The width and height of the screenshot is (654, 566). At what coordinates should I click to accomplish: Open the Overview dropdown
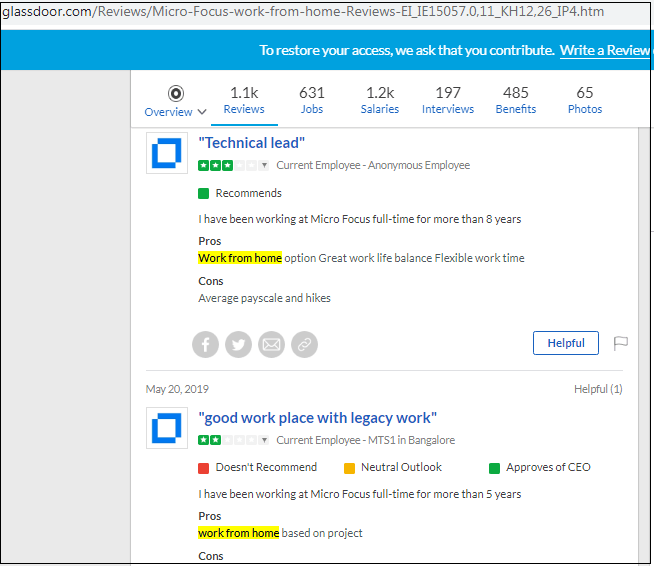175,112
